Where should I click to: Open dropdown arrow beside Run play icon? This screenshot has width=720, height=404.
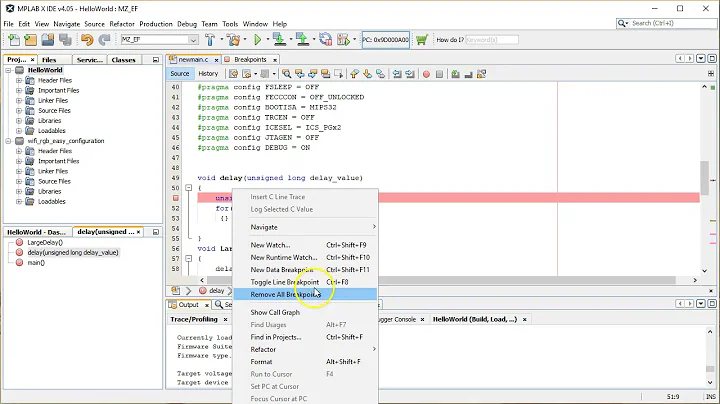pyautogui.click(x=268, y=40)
